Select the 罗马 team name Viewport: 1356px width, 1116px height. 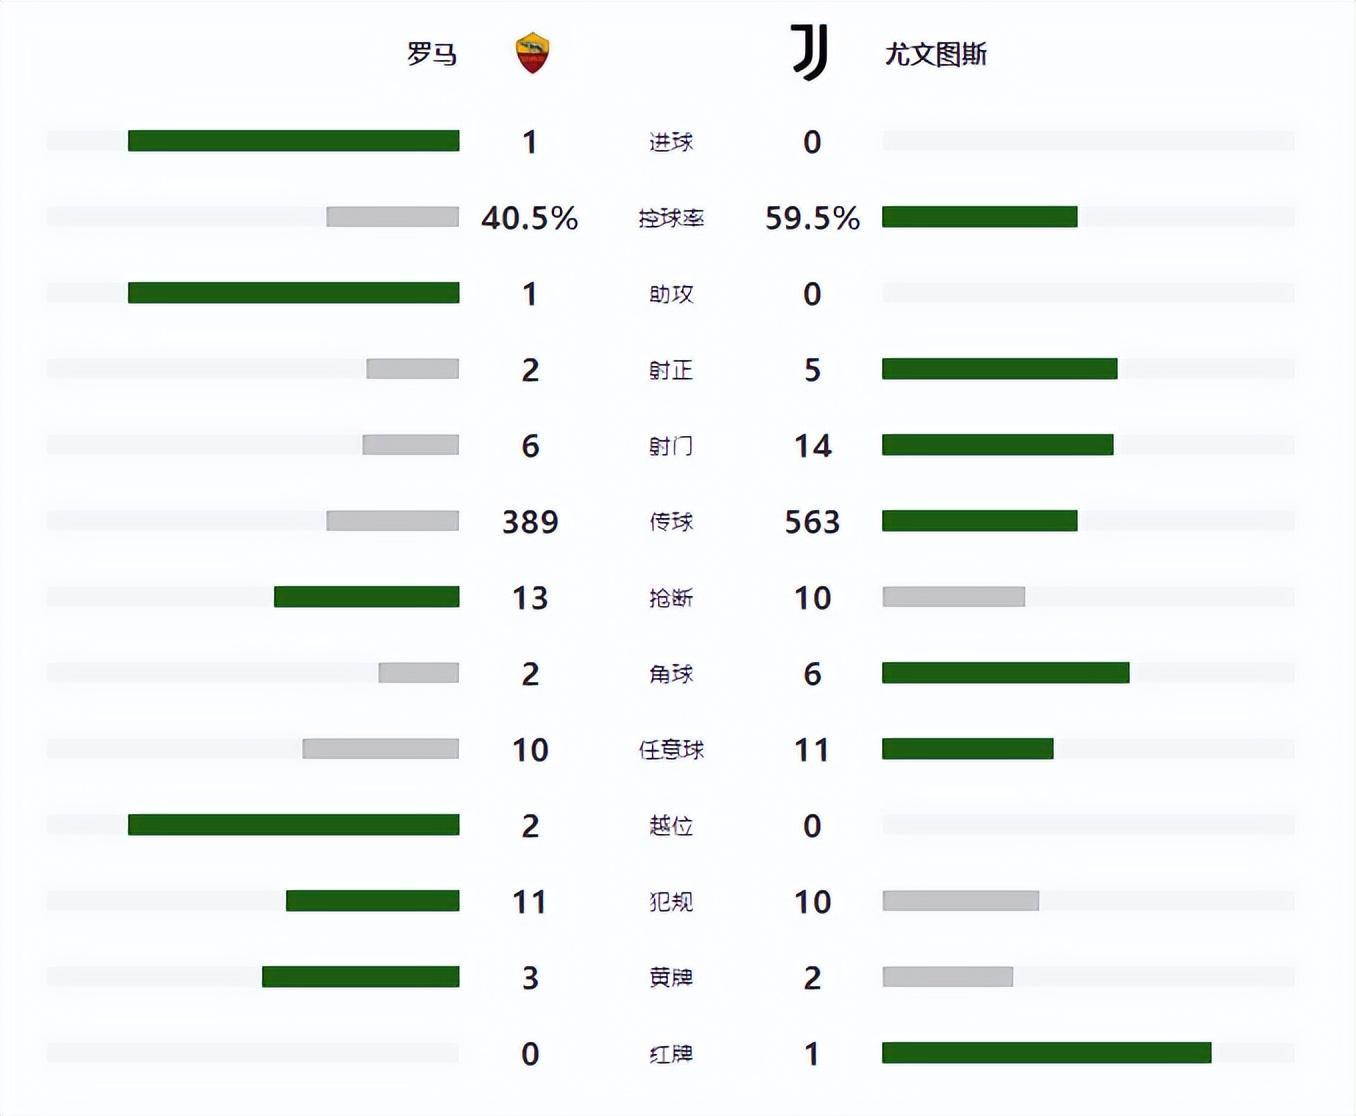click(432, 54)
